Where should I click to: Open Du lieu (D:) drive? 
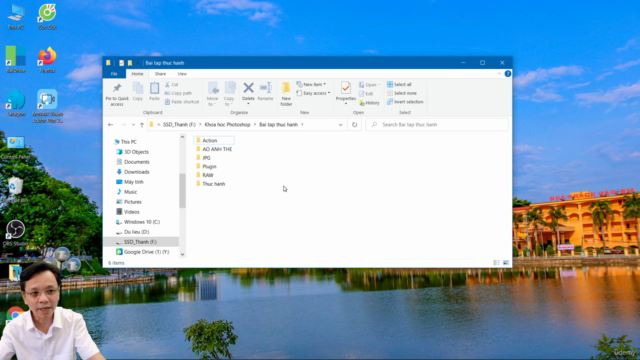coord(133,232)
